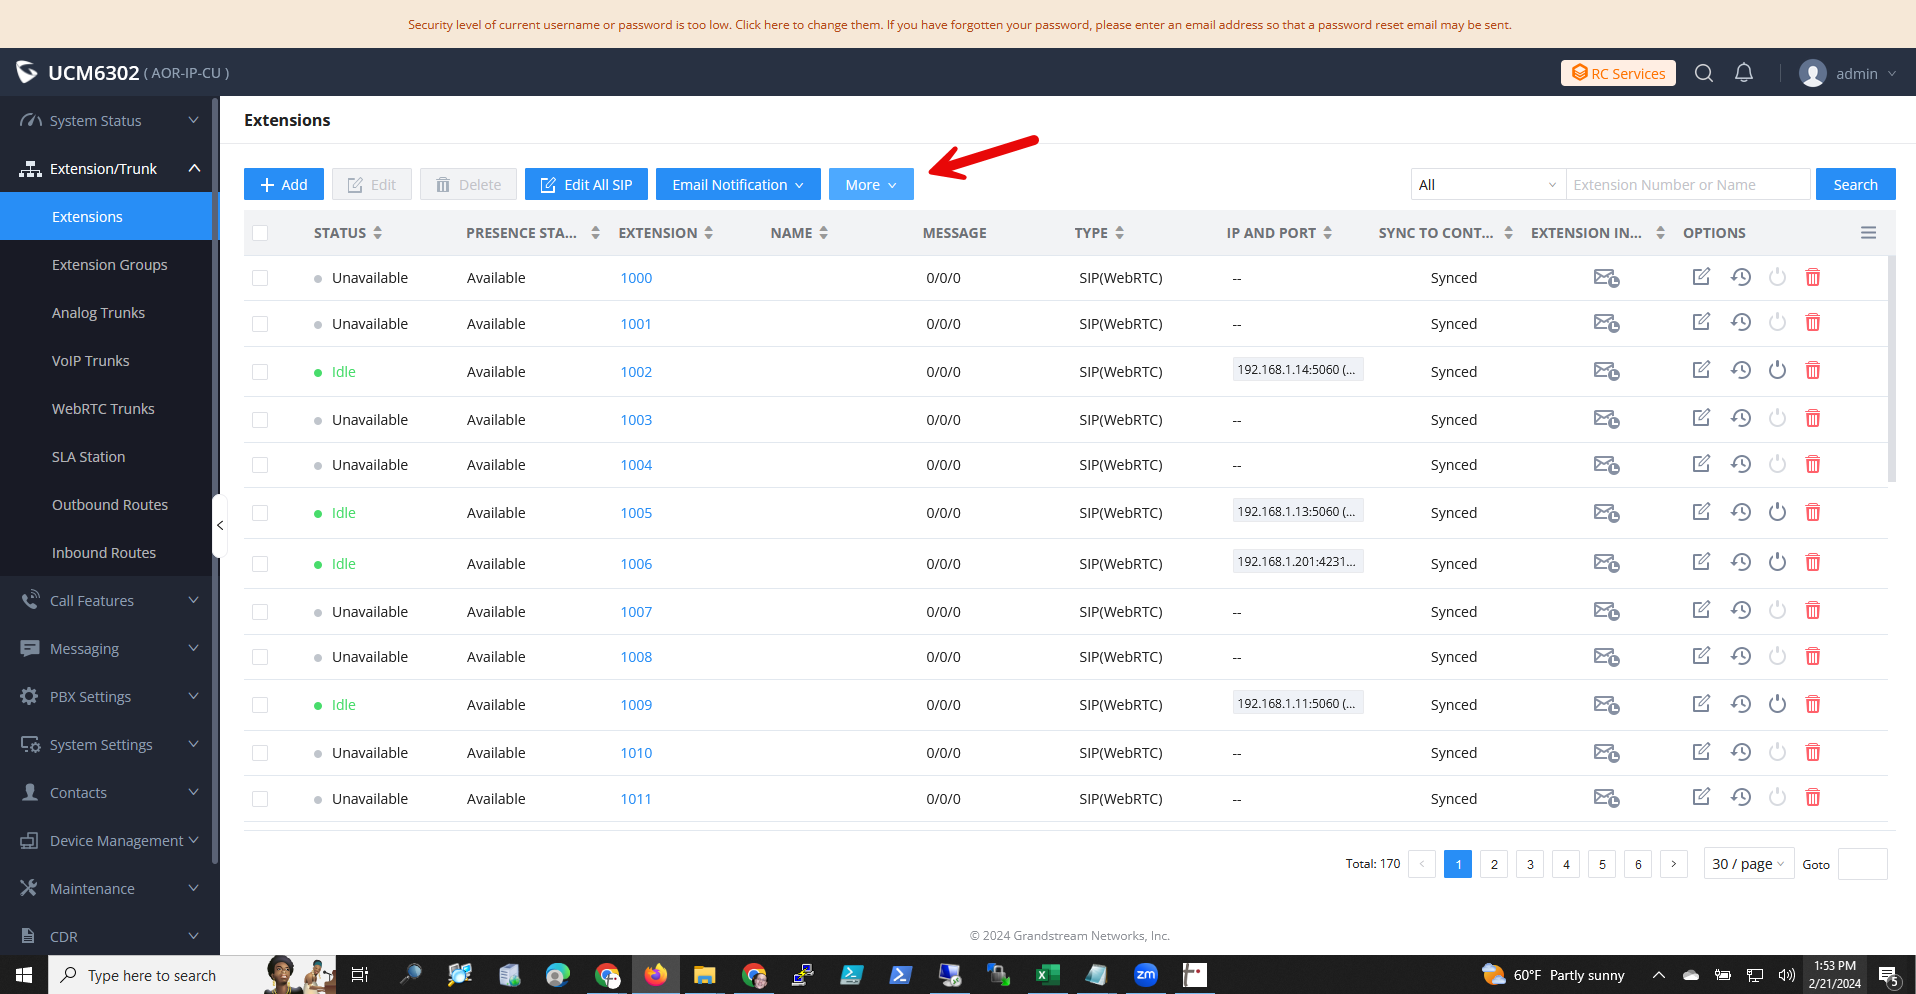Click Edit All SIP button
Viewport: 1916px width, 994px height.
point(586,184)
